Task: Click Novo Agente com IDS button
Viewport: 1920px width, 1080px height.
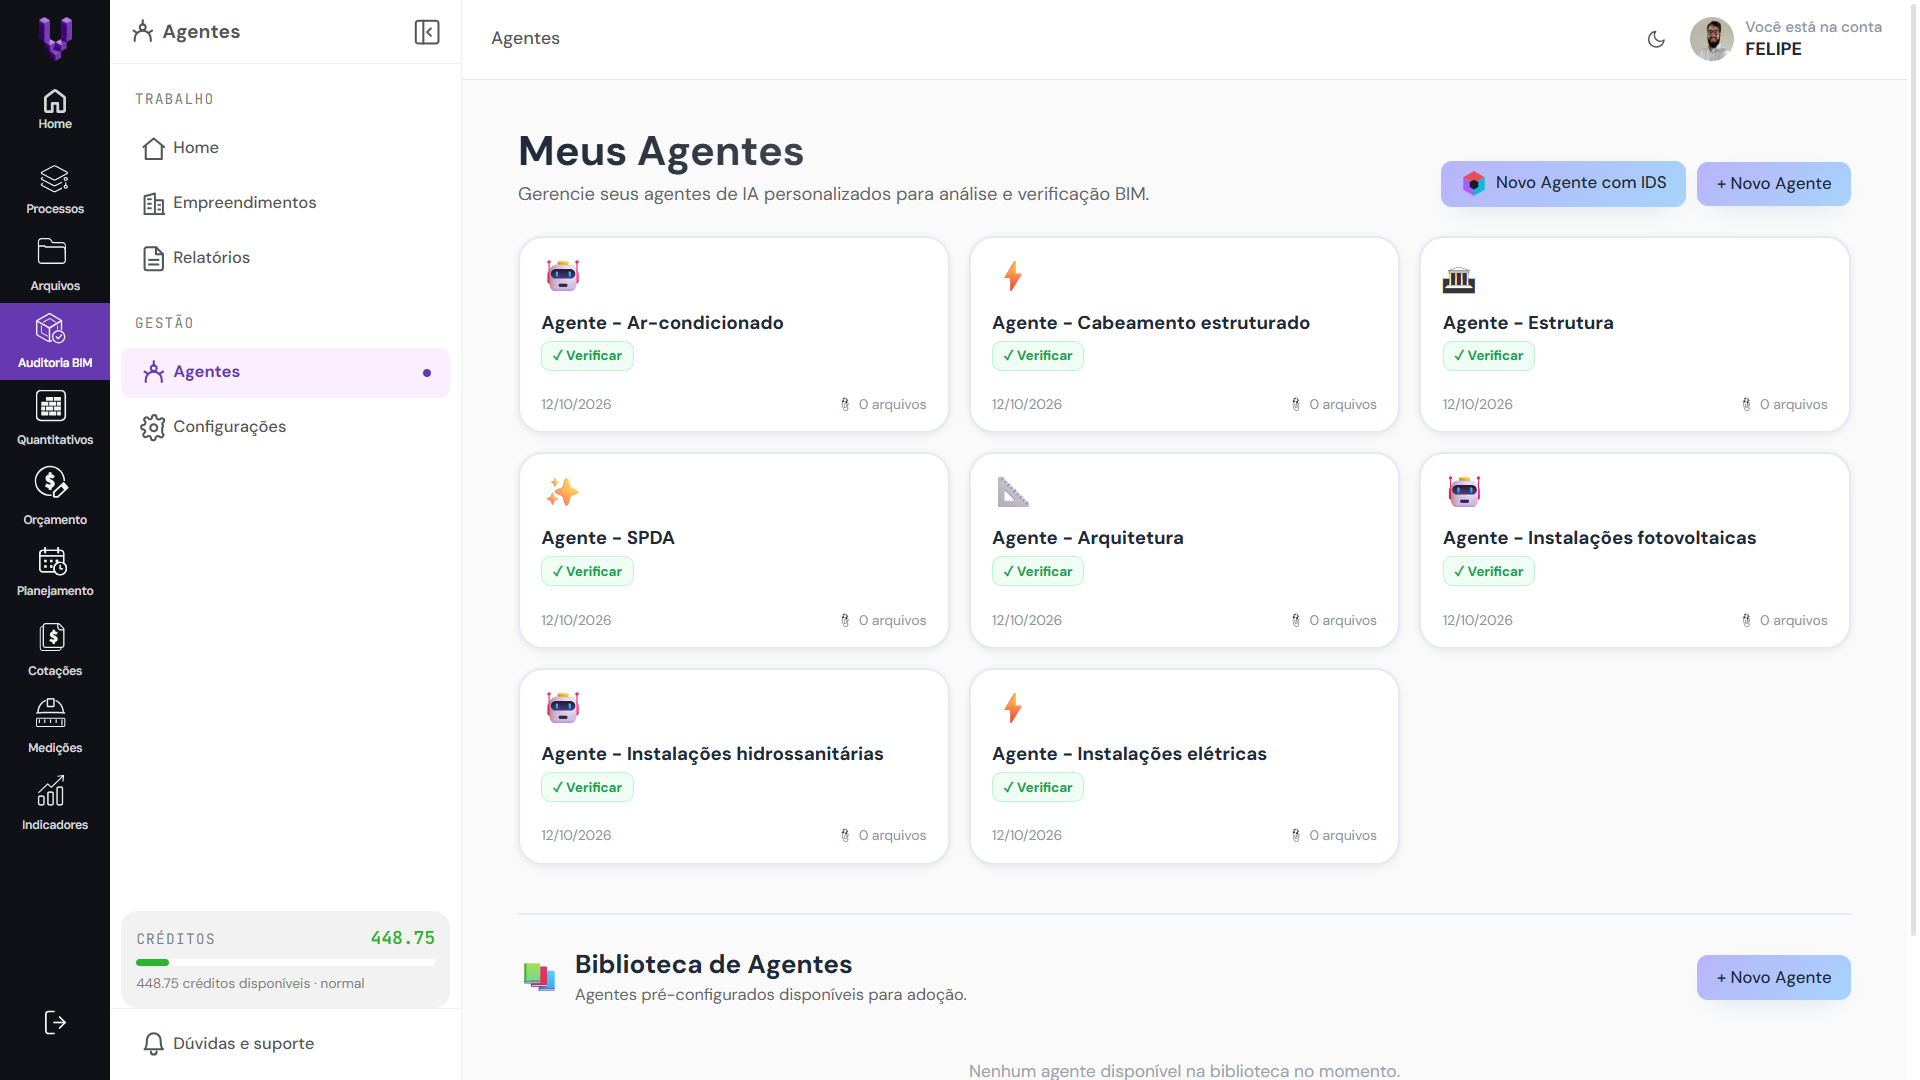Action: 1563,183
